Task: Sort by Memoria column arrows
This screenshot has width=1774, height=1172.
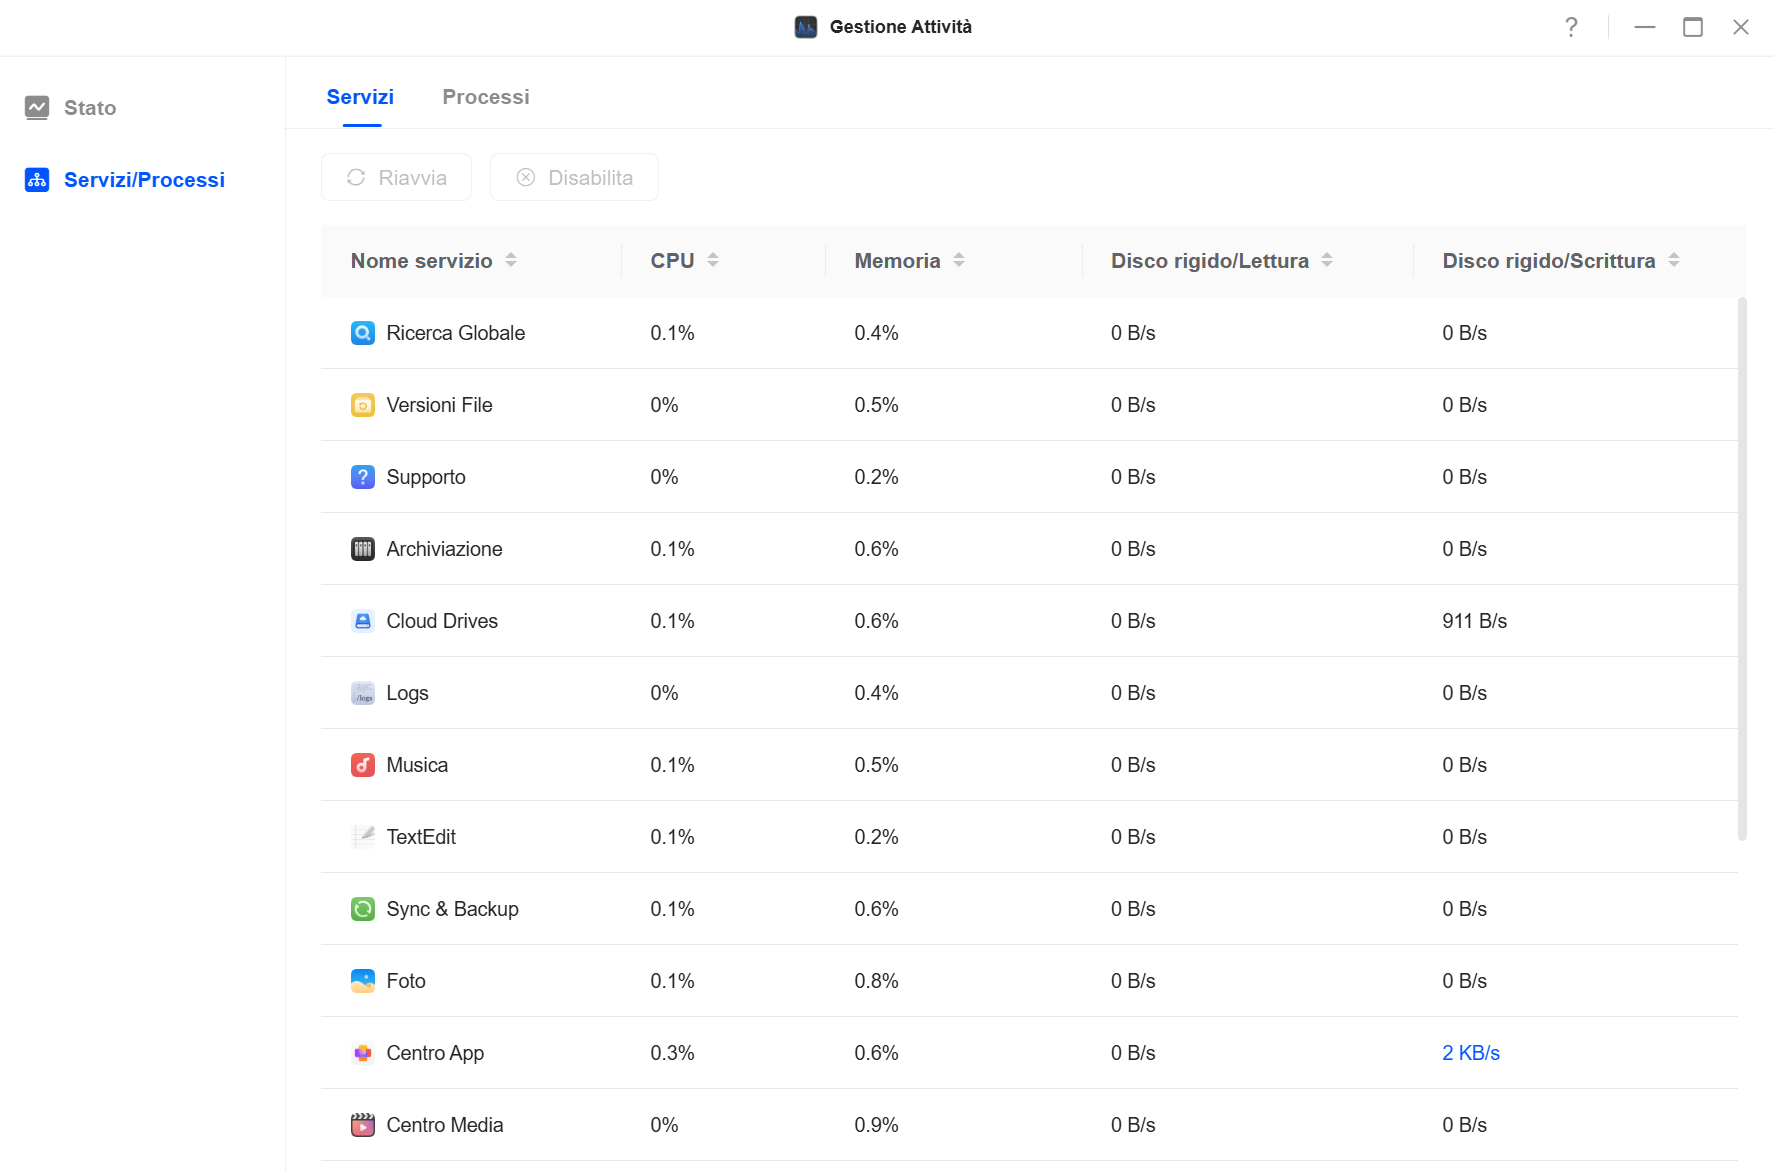Action: (959, 260)
